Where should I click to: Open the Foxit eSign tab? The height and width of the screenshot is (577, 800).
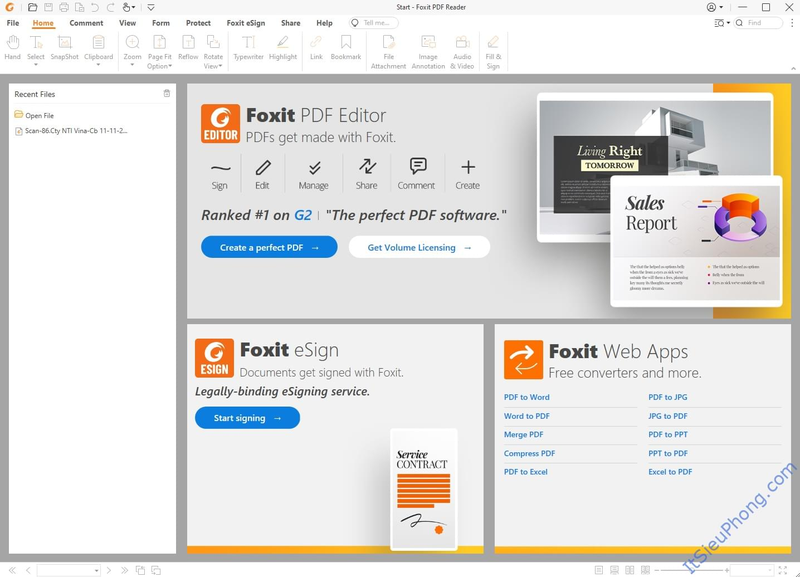(x=246, y=23)
